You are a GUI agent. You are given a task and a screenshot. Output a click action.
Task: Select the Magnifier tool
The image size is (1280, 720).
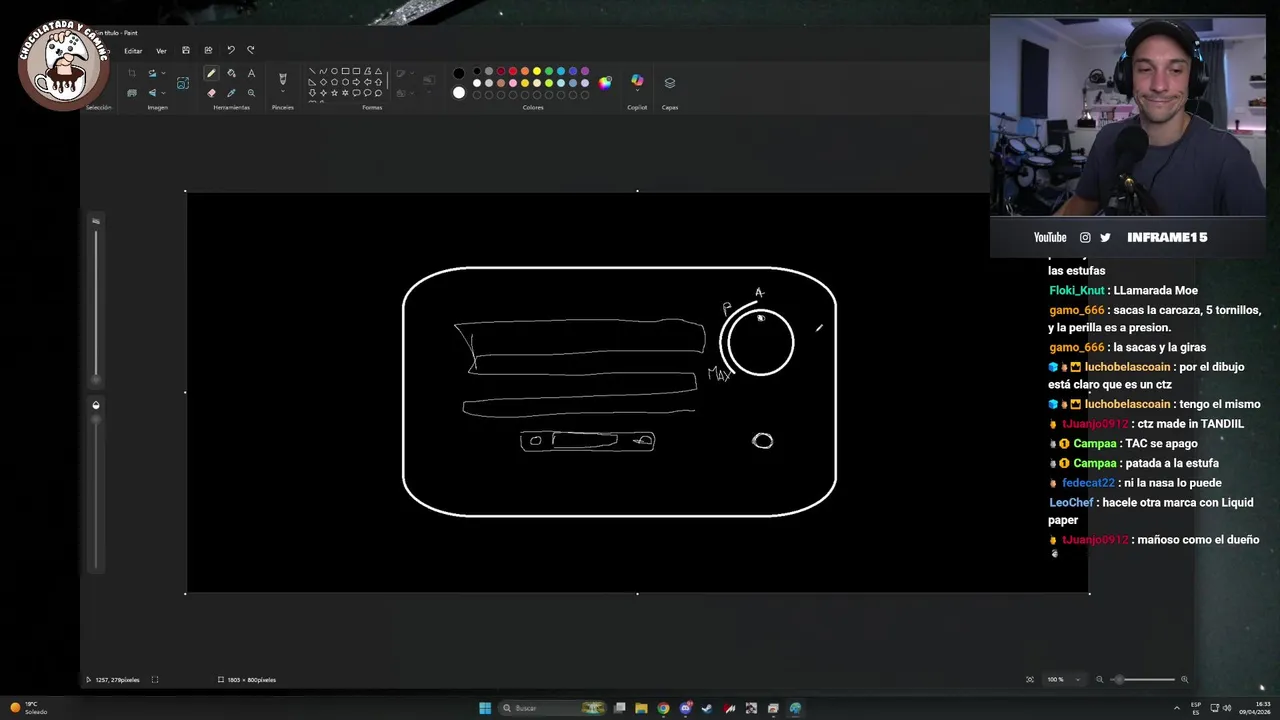click(251, 93)
